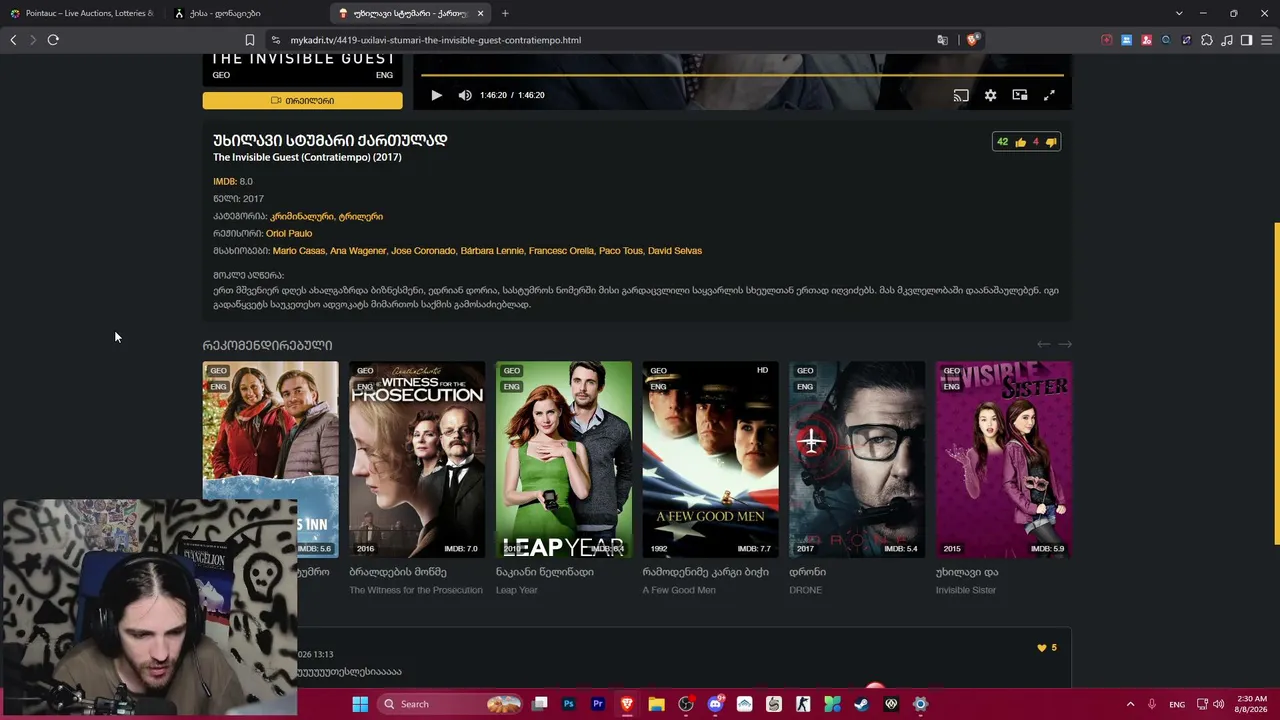Open the Invisible Sister movie poster
Viewport: 1280px width, 720px height.
[1004, 459]
